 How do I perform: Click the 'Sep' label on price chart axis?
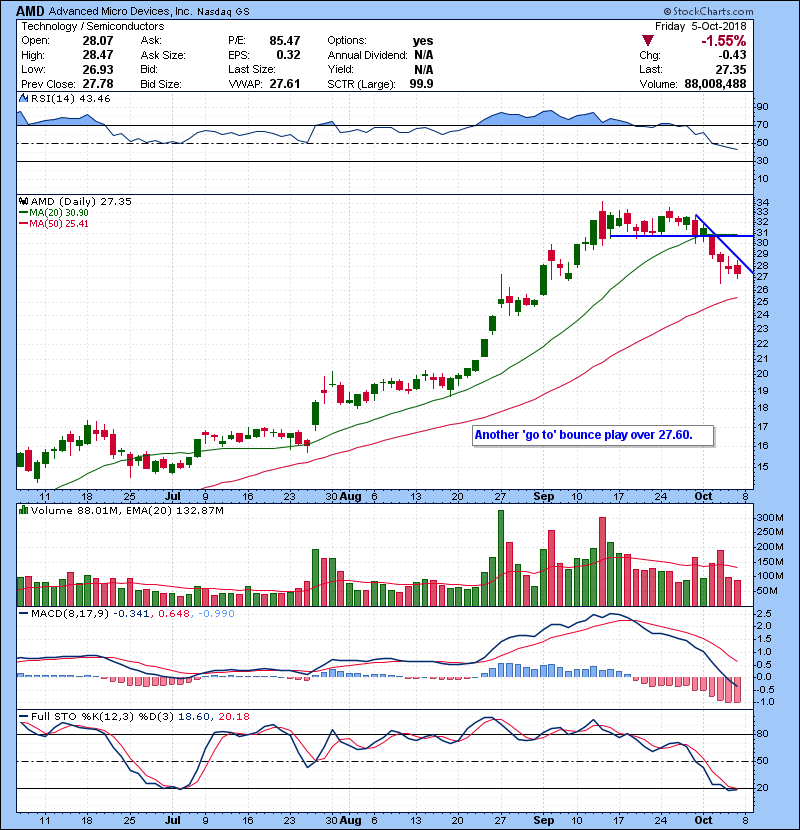pyautogui.click(x=544, y=497)
